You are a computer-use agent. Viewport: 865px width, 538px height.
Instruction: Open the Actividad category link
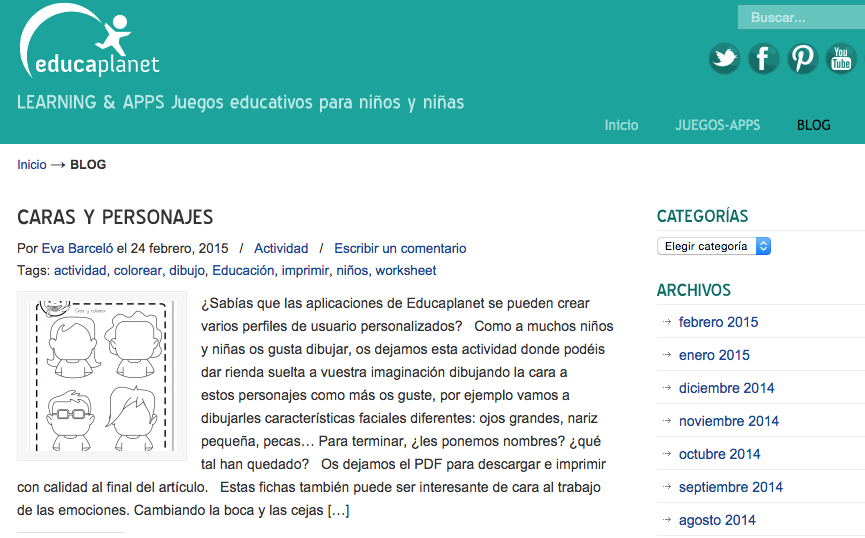coord(281,248)
